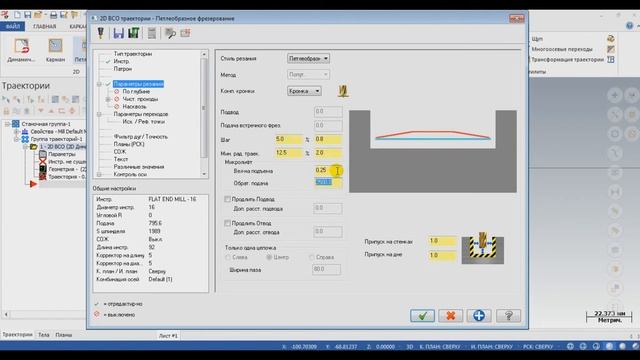The width and height of the screenshot is (640, 360).
Task: Confirm dialog with green checkmark button
Action: 422,316
